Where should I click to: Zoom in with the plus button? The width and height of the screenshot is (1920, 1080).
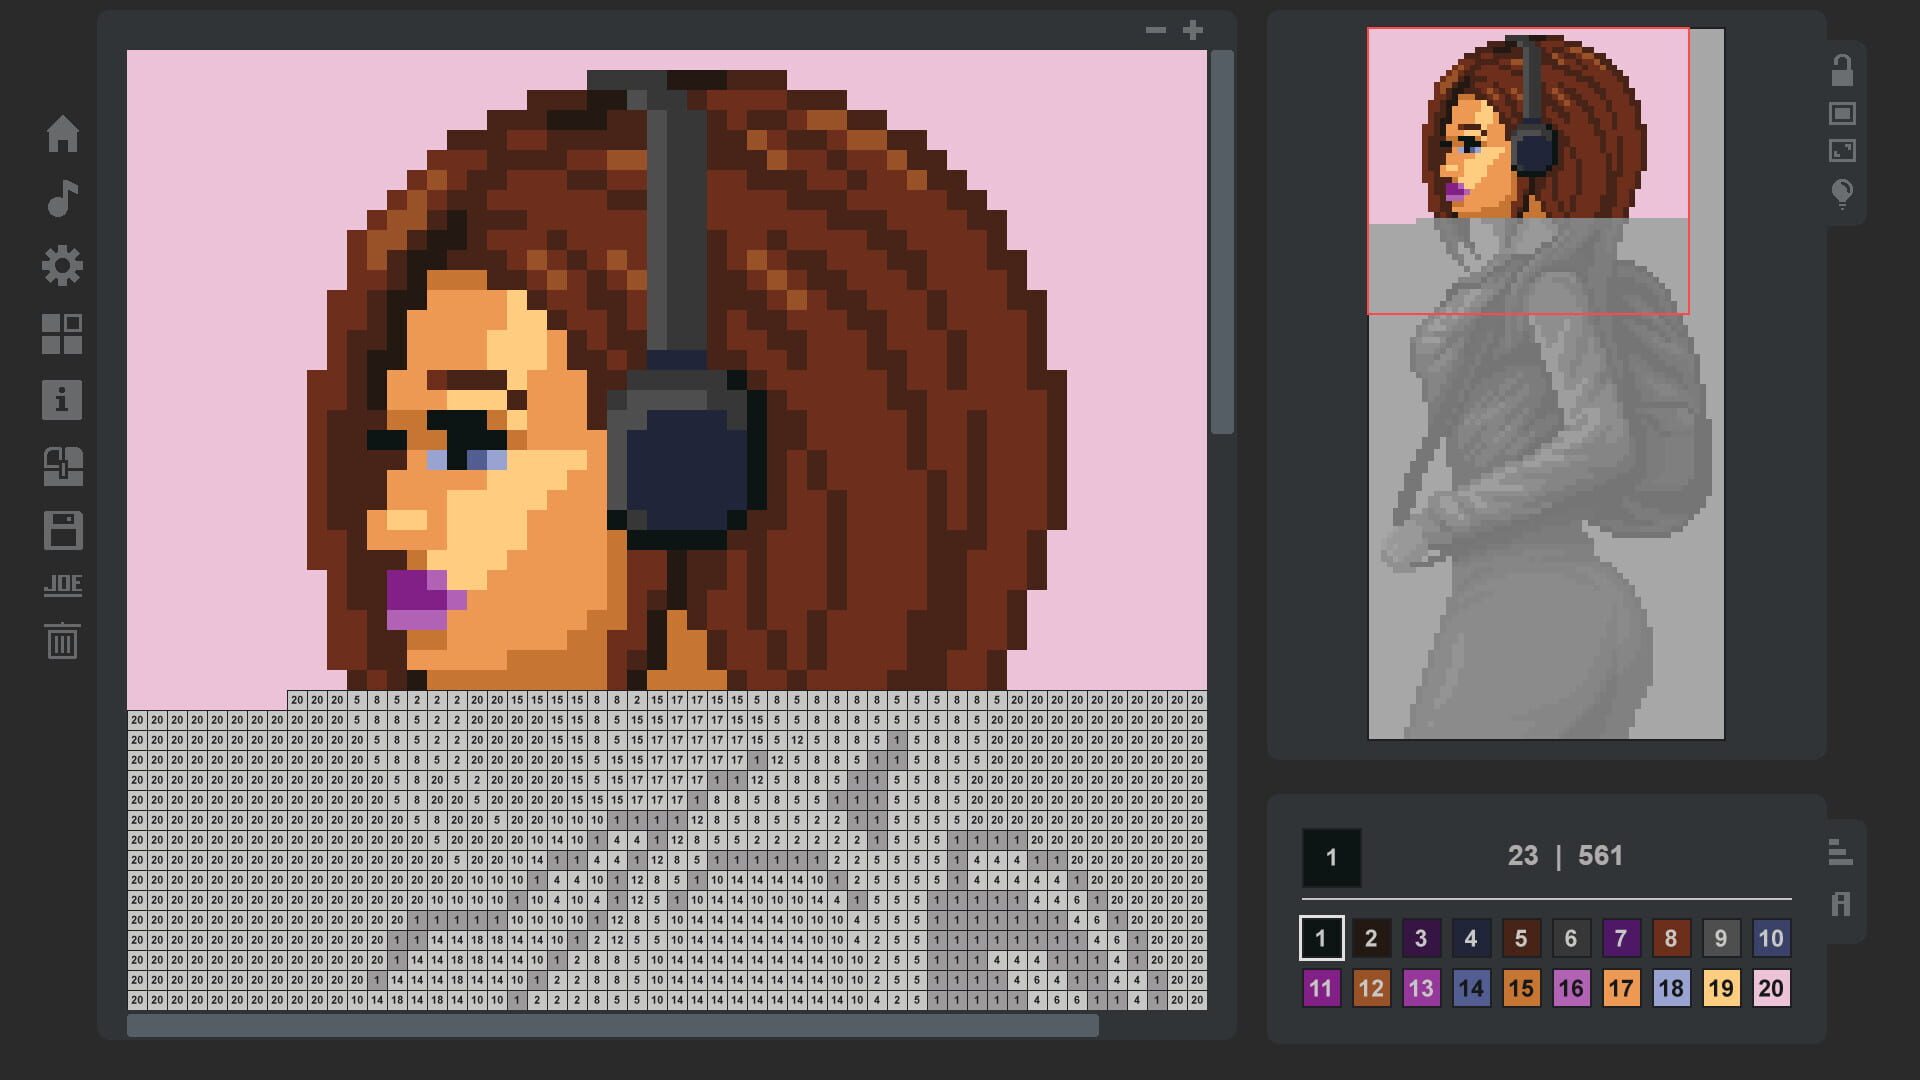pyautogui.click(x=1191, y=29)
